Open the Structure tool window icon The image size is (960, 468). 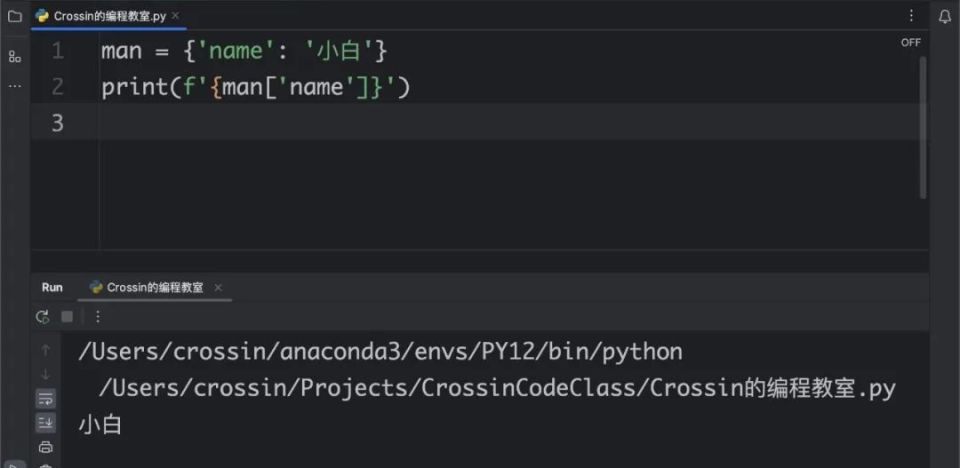pos(15,58)
